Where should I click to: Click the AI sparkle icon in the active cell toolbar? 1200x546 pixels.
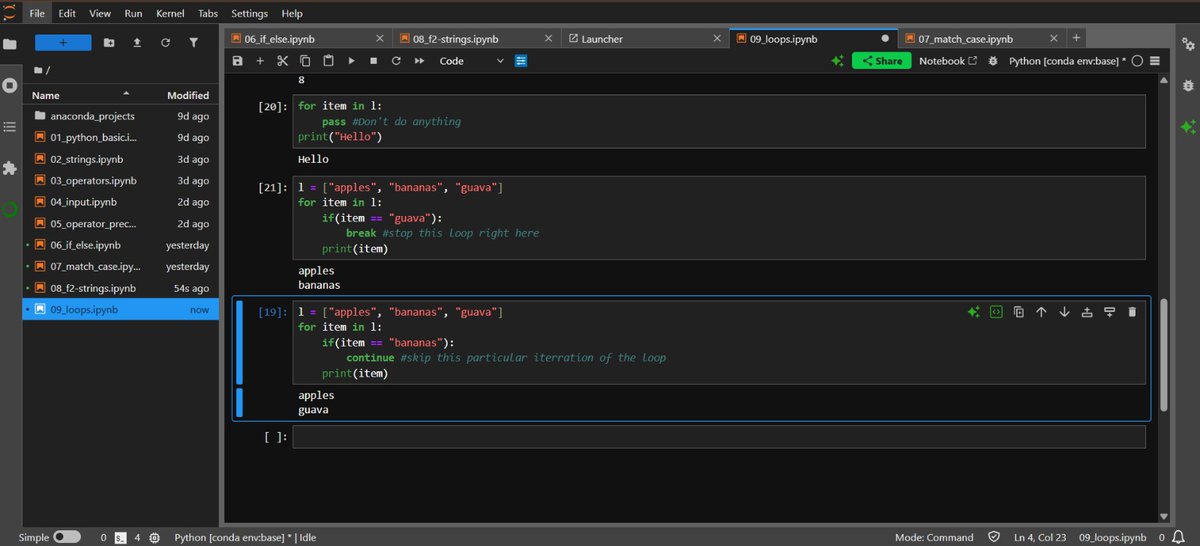click(x=973, y=312)
